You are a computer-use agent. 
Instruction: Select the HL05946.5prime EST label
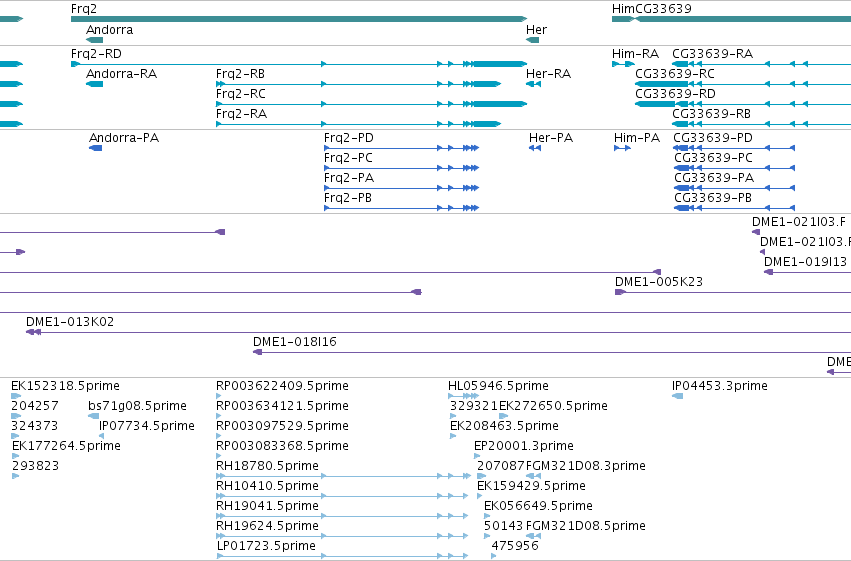click(x=498, y=386)
